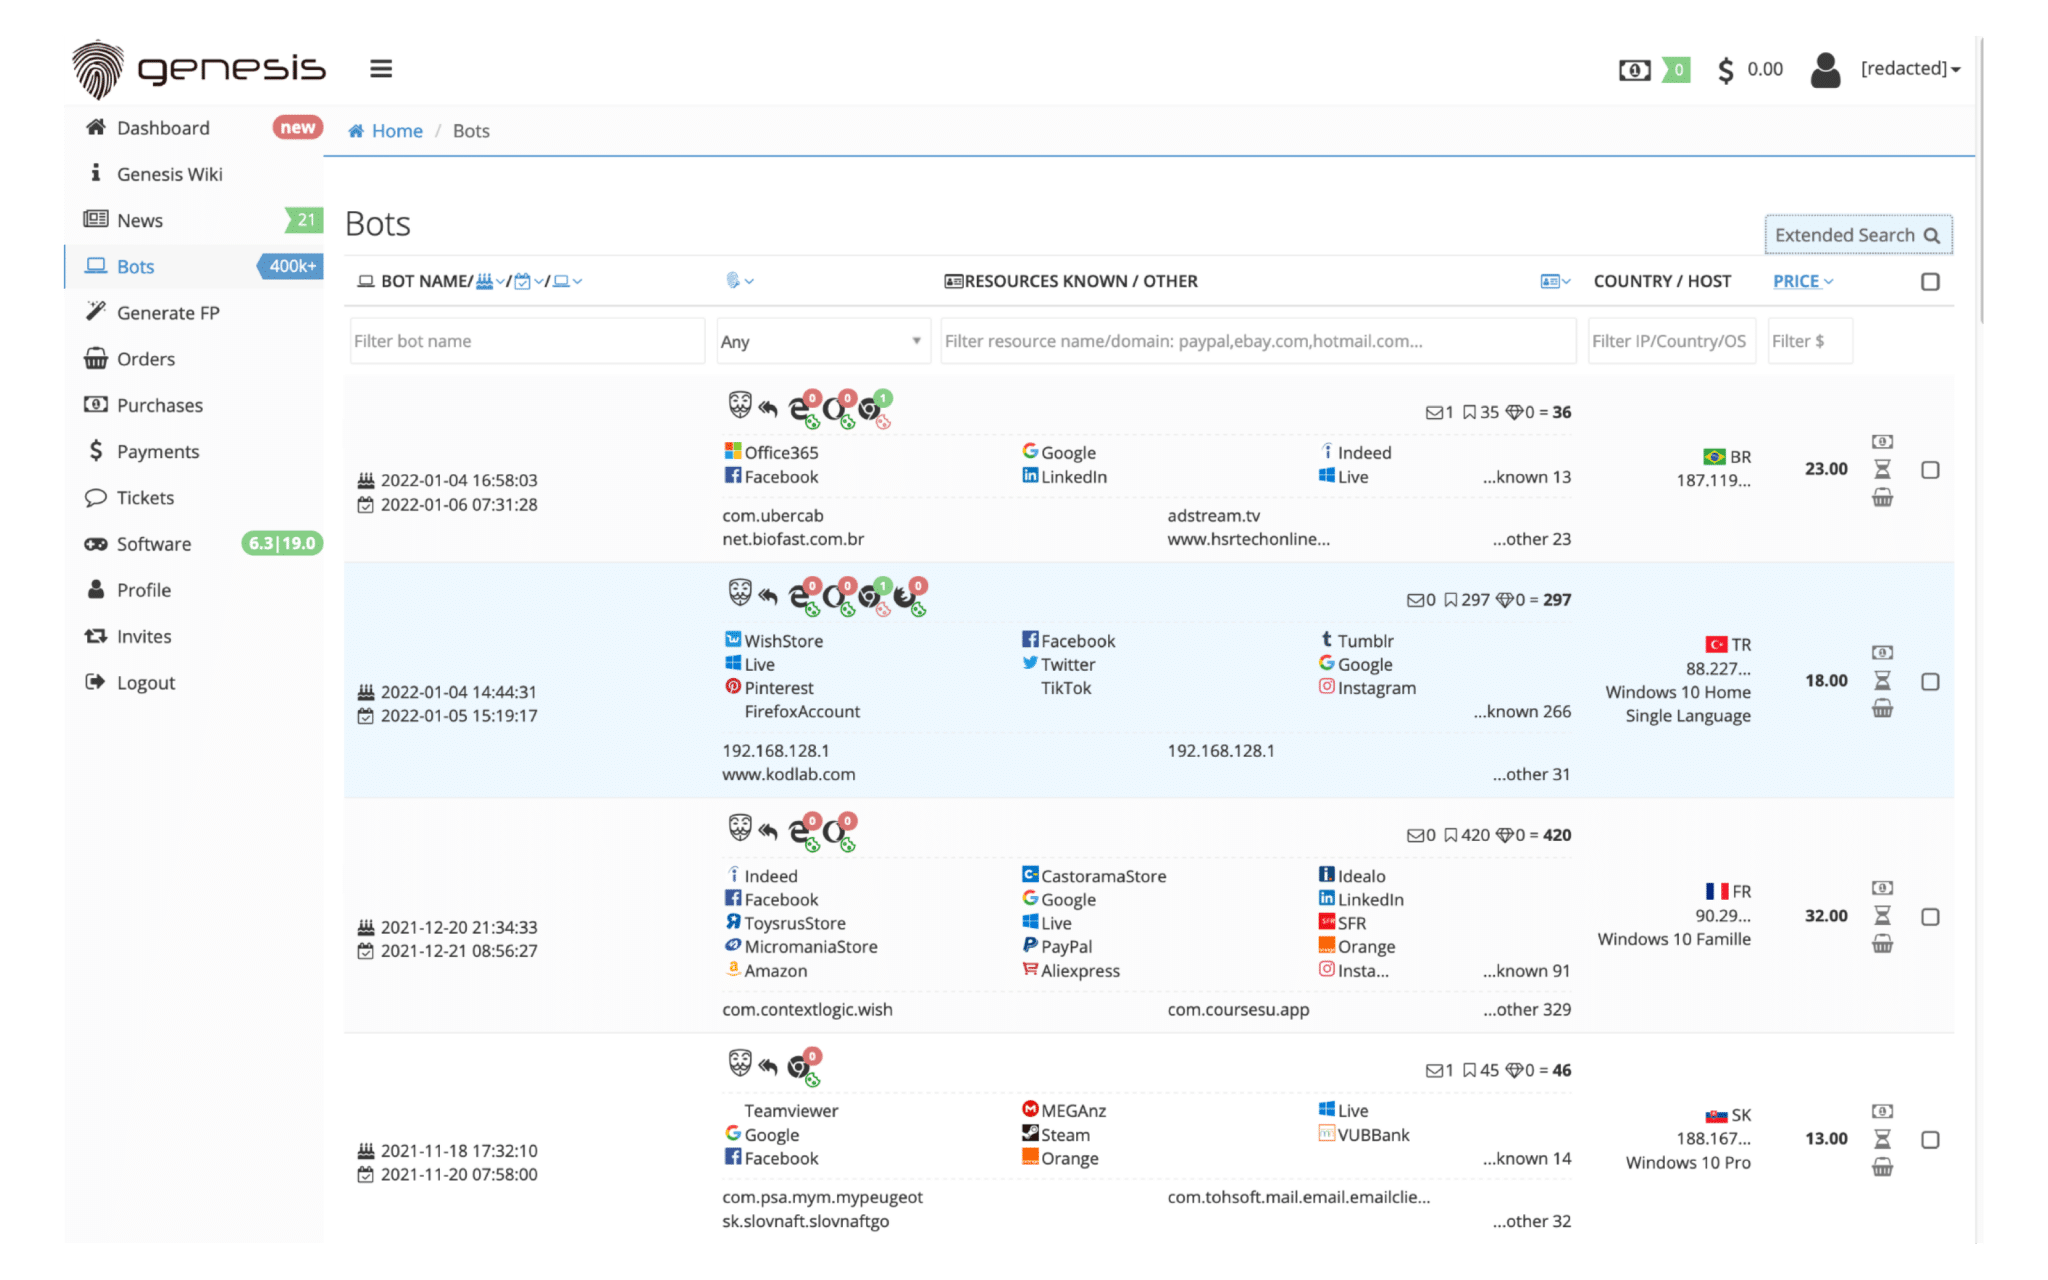Go to Purchases in the sidebar
The width and height of the screenshot is (2048, 1280).
(x=159, y=405)
